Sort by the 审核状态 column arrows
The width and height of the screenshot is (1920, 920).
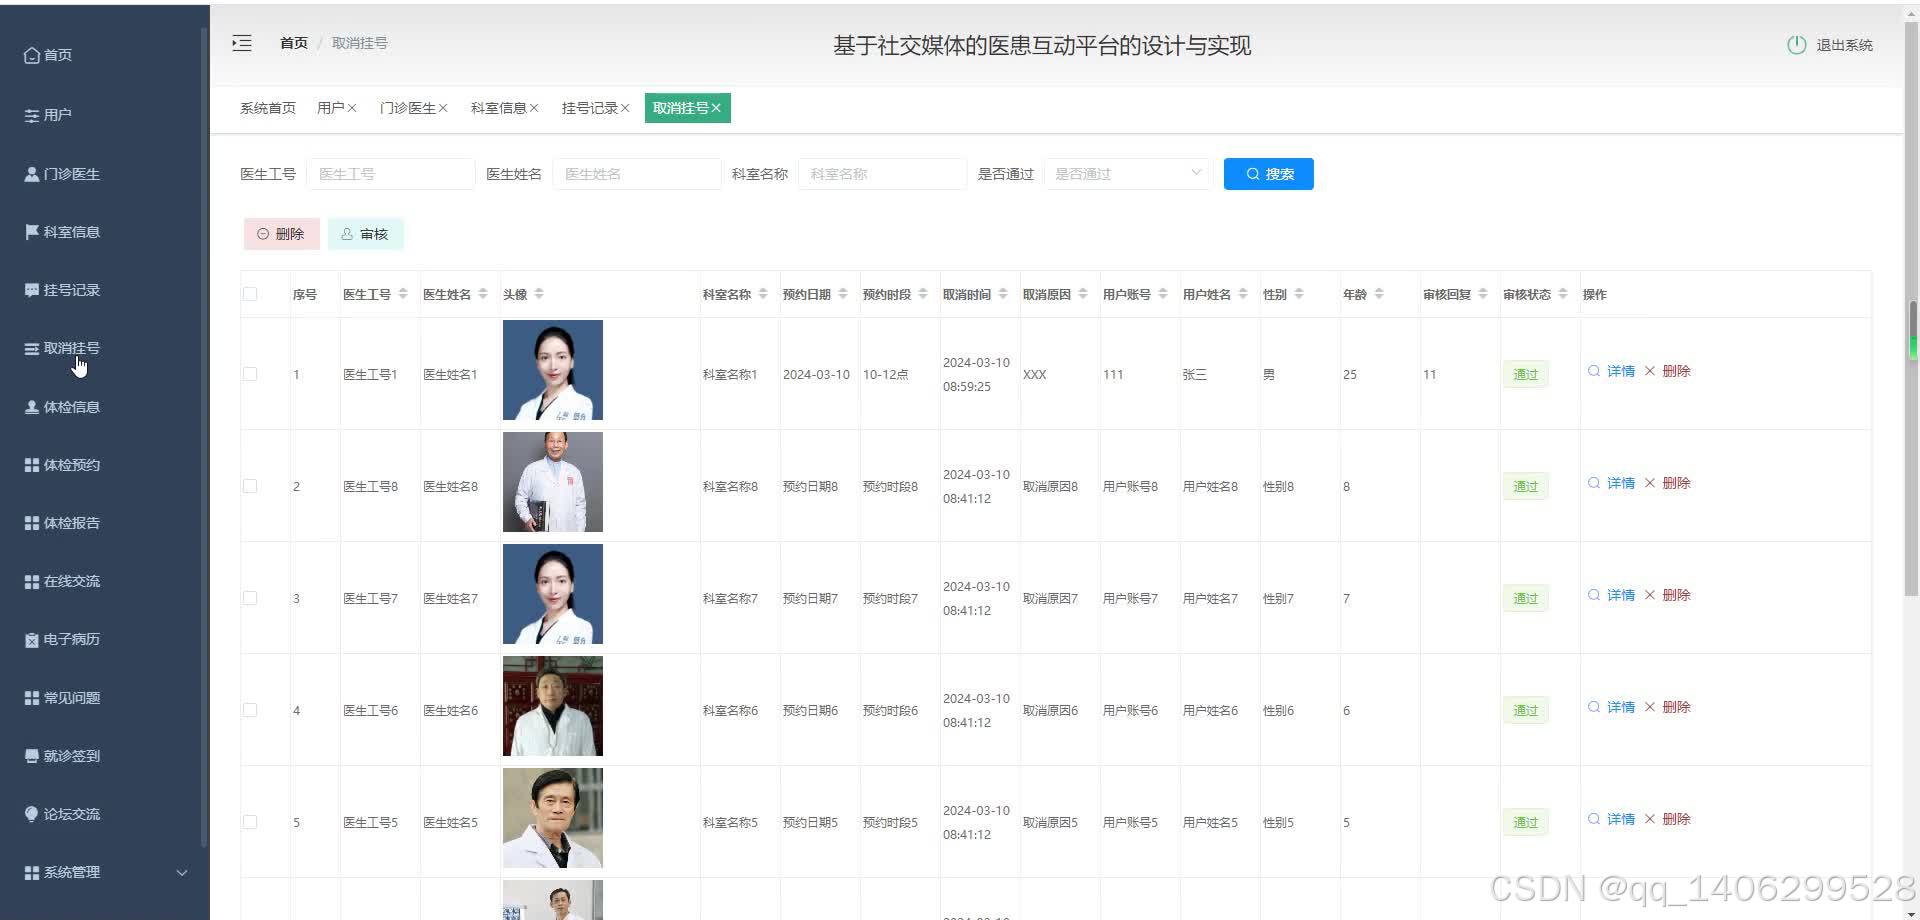(1563, 294)
